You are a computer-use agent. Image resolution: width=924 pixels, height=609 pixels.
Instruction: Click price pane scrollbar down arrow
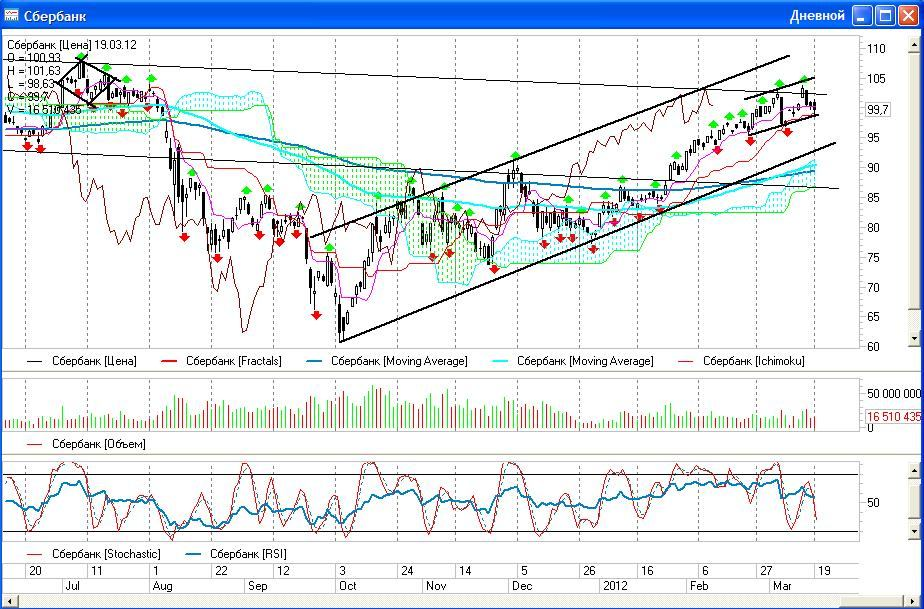click(x=915, y=339)
